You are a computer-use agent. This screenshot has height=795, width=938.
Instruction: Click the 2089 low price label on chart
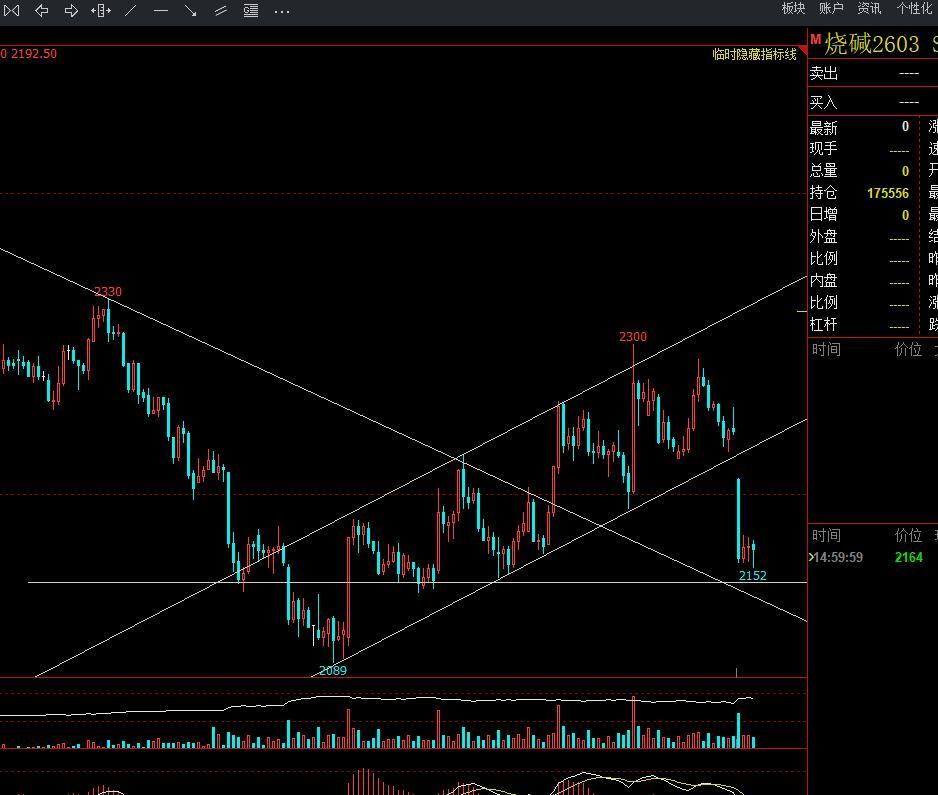click(x=333, y=671)
